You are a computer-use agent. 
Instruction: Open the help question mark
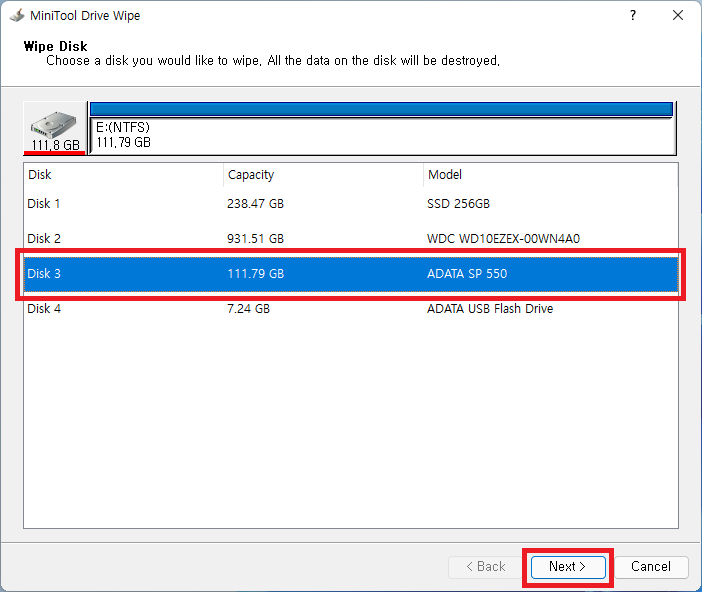pyautogui.click(x=633, y=15)
